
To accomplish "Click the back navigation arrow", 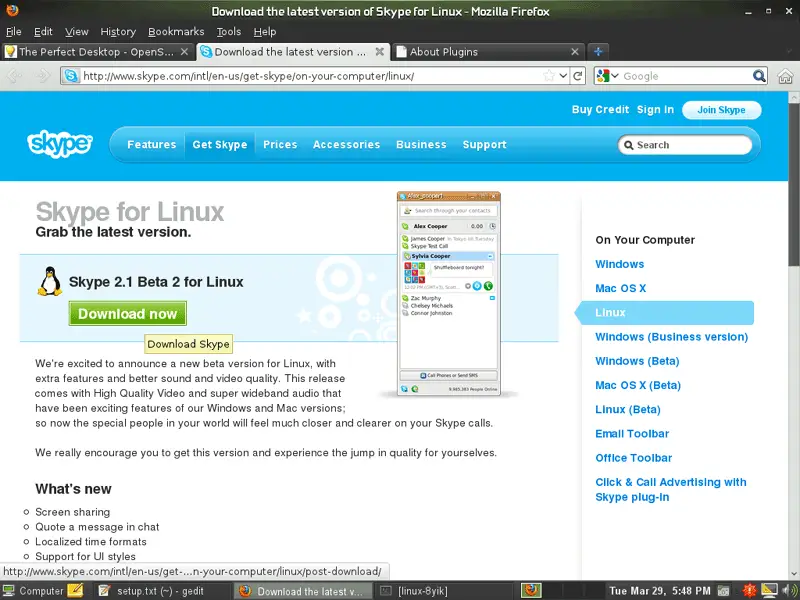I will point(14,76).
